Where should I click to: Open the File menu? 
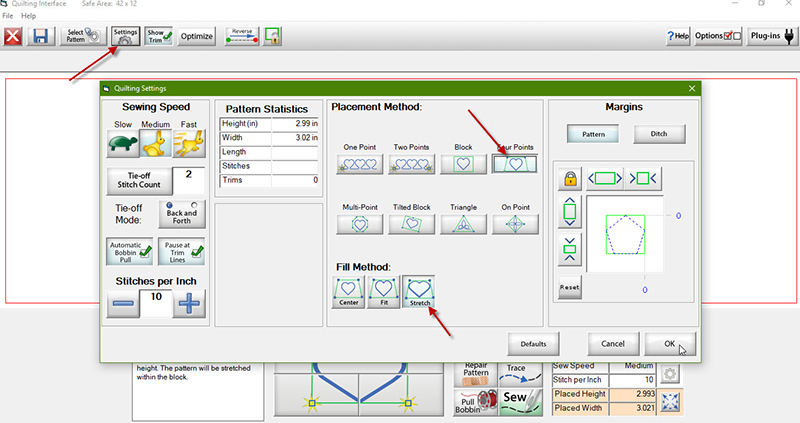click(x=9, y=17)
